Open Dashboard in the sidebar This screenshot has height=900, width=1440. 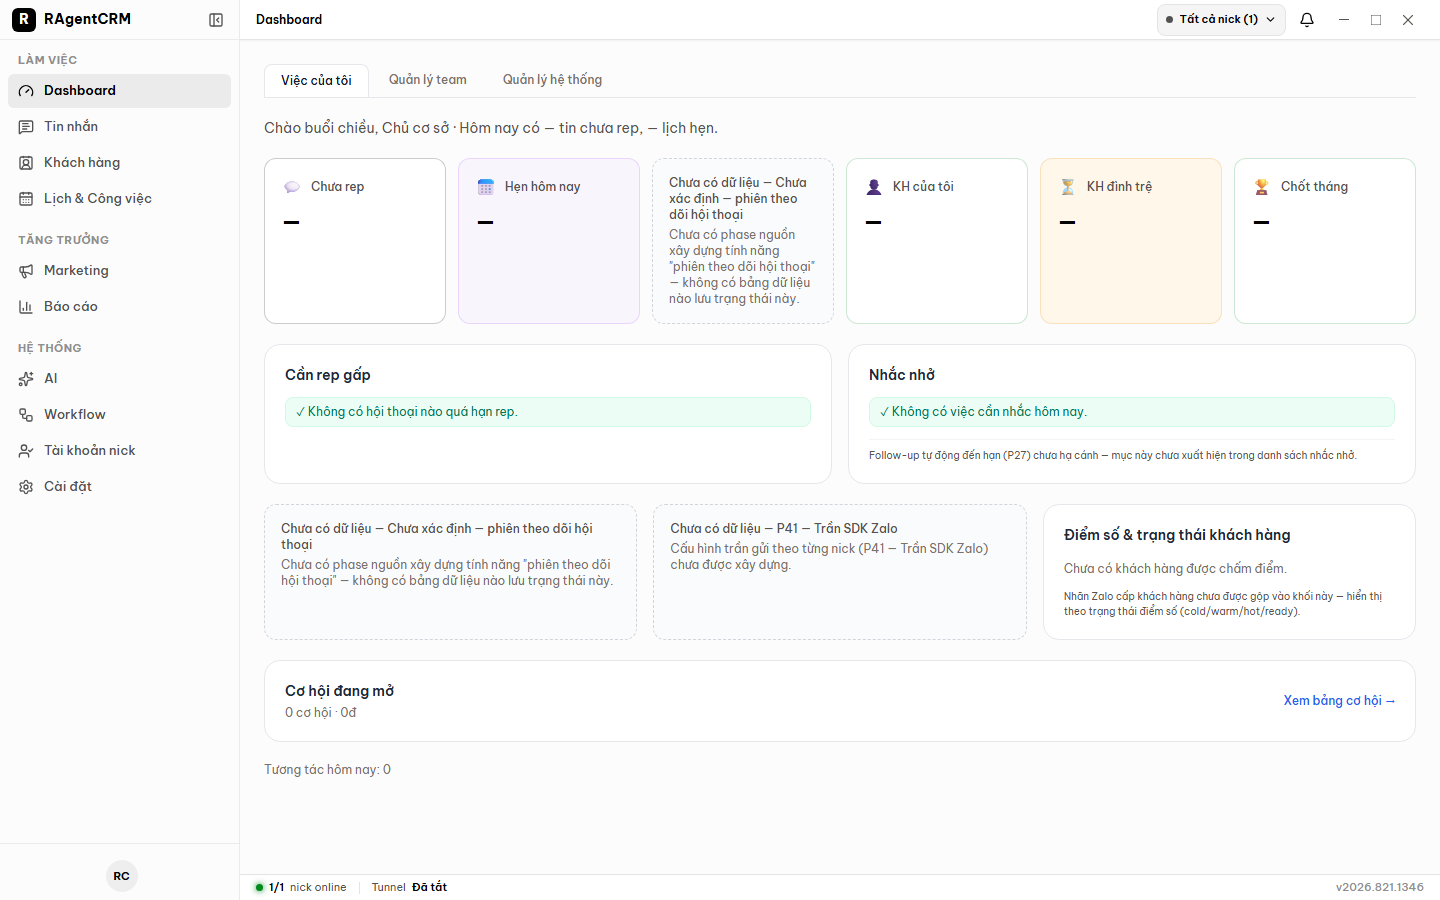pos(119,91)
